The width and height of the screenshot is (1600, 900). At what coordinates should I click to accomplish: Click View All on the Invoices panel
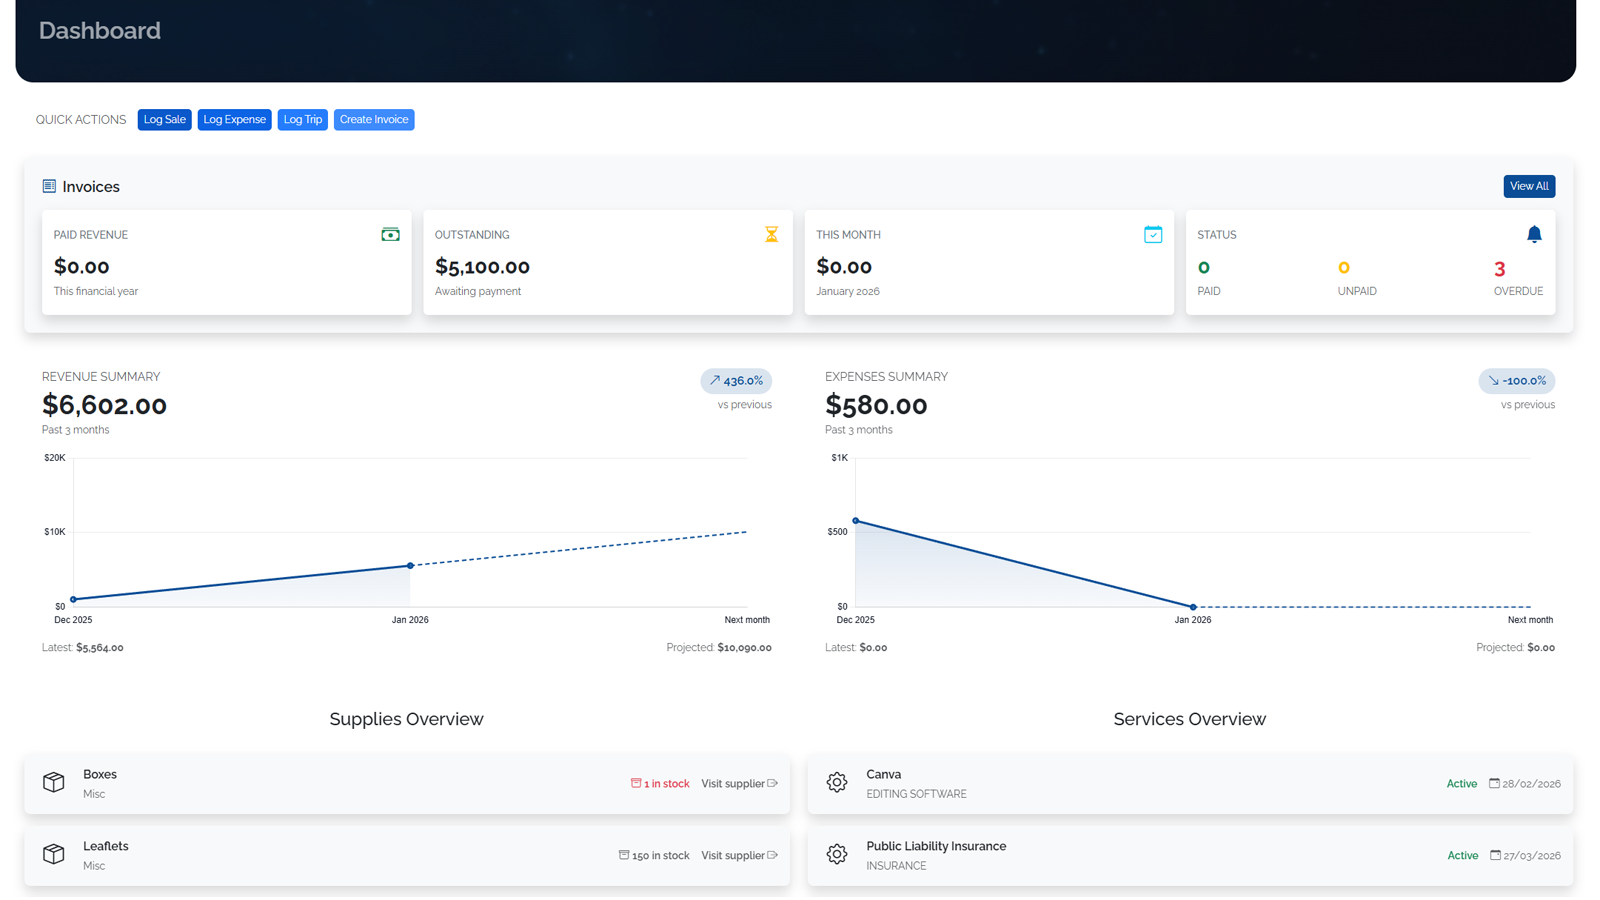pyautogui.click(x=1529, y=186)
